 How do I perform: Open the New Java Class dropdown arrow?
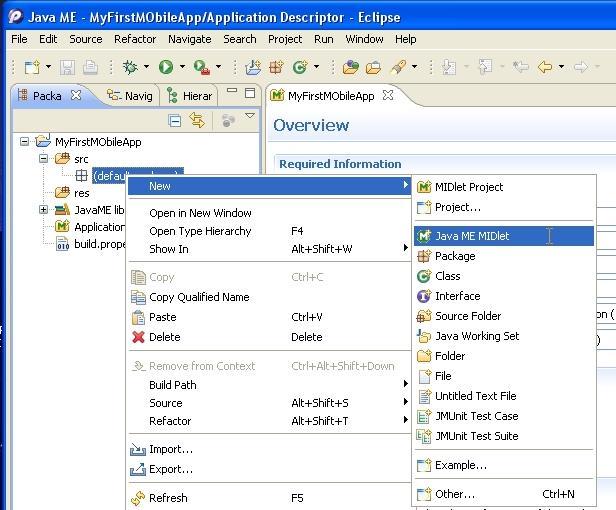[x=317, y=67]
